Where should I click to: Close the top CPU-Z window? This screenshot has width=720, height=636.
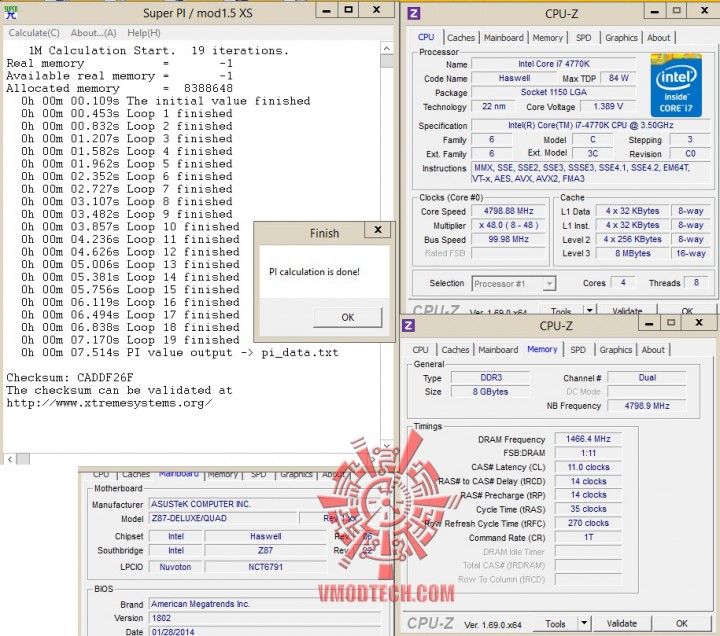tap(704, 11)
